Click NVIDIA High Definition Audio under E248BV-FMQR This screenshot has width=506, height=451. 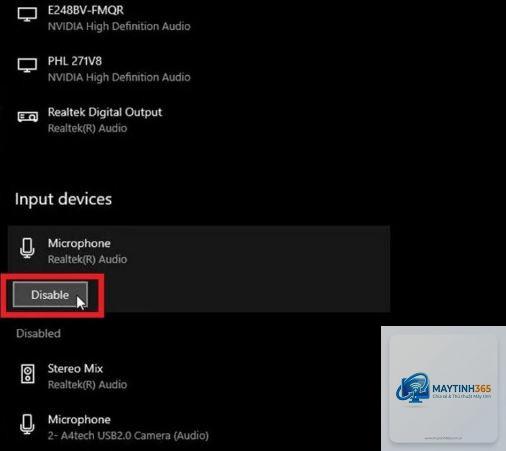(119, 26)
